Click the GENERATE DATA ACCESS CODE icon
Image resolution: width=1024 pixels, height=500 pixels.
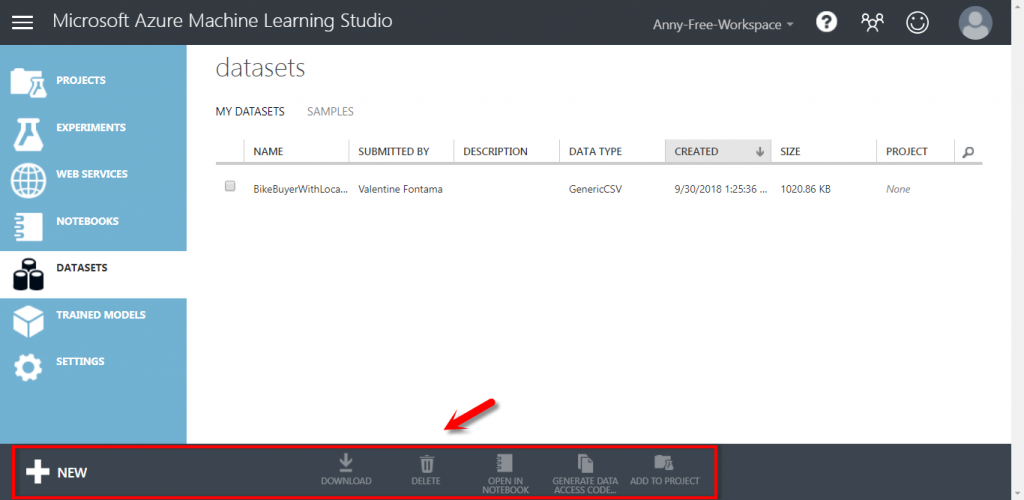(585, 463)
